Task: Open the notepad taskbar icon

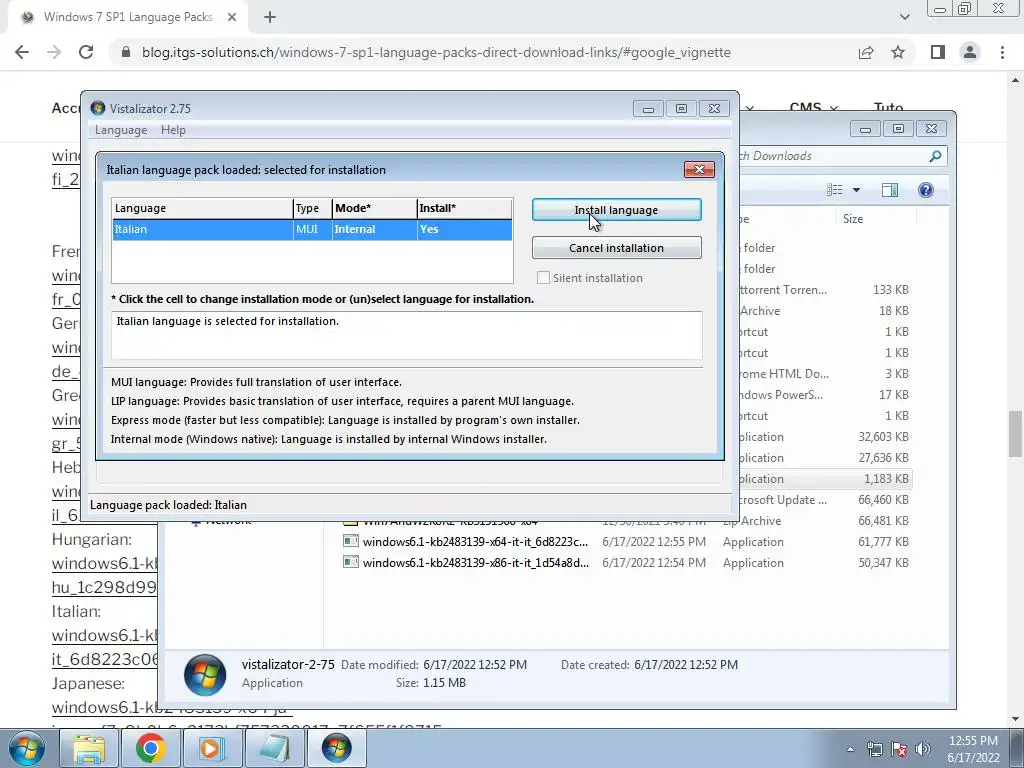Action: coord(274,748)
